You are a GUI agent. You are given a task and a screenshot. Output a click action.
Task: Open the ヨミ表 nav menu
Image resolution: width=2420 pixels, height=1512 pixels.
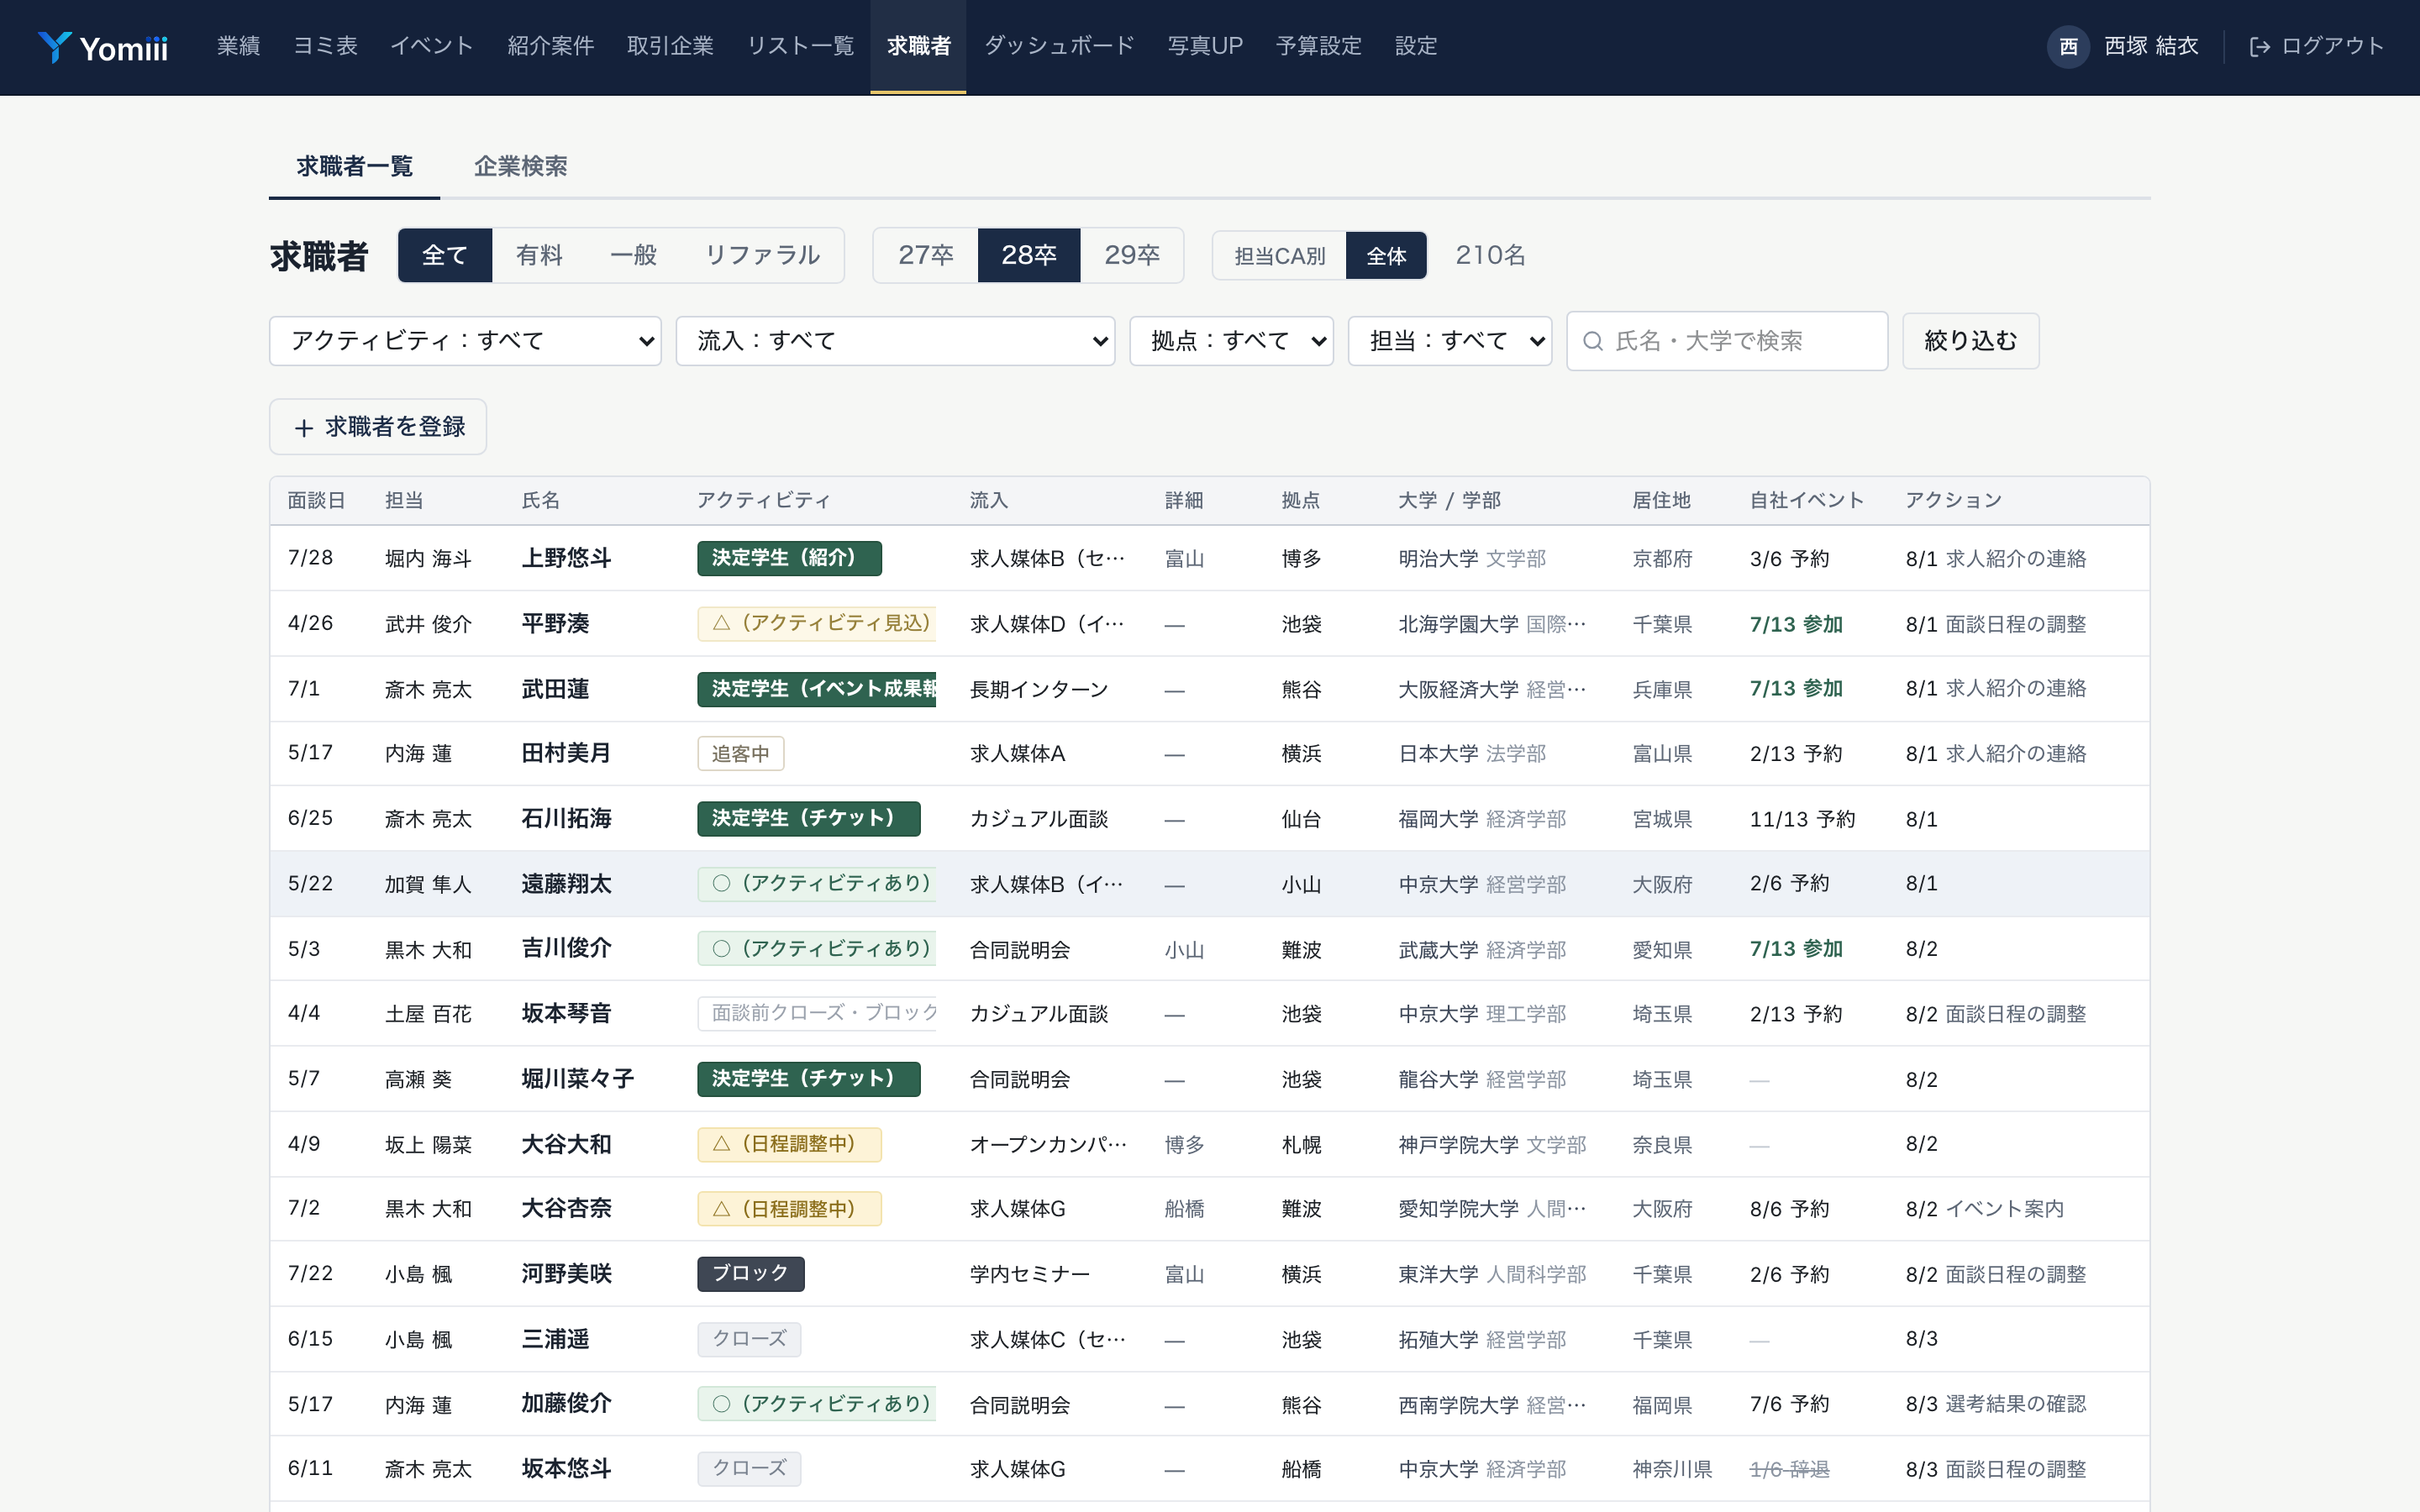click(325, 47)
